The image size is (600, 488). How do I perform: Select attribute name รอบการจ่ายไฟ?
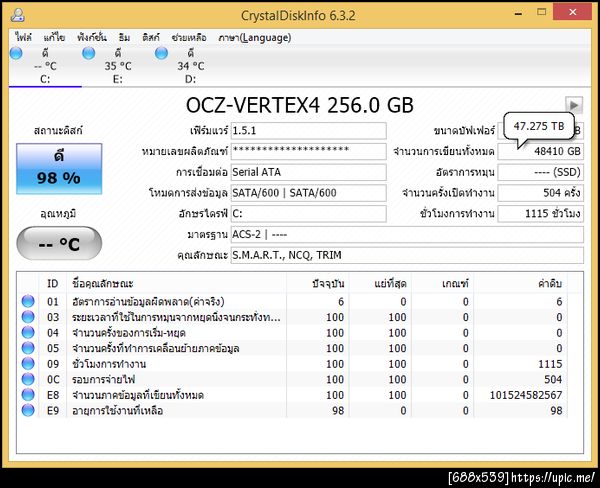coord(104,379)
